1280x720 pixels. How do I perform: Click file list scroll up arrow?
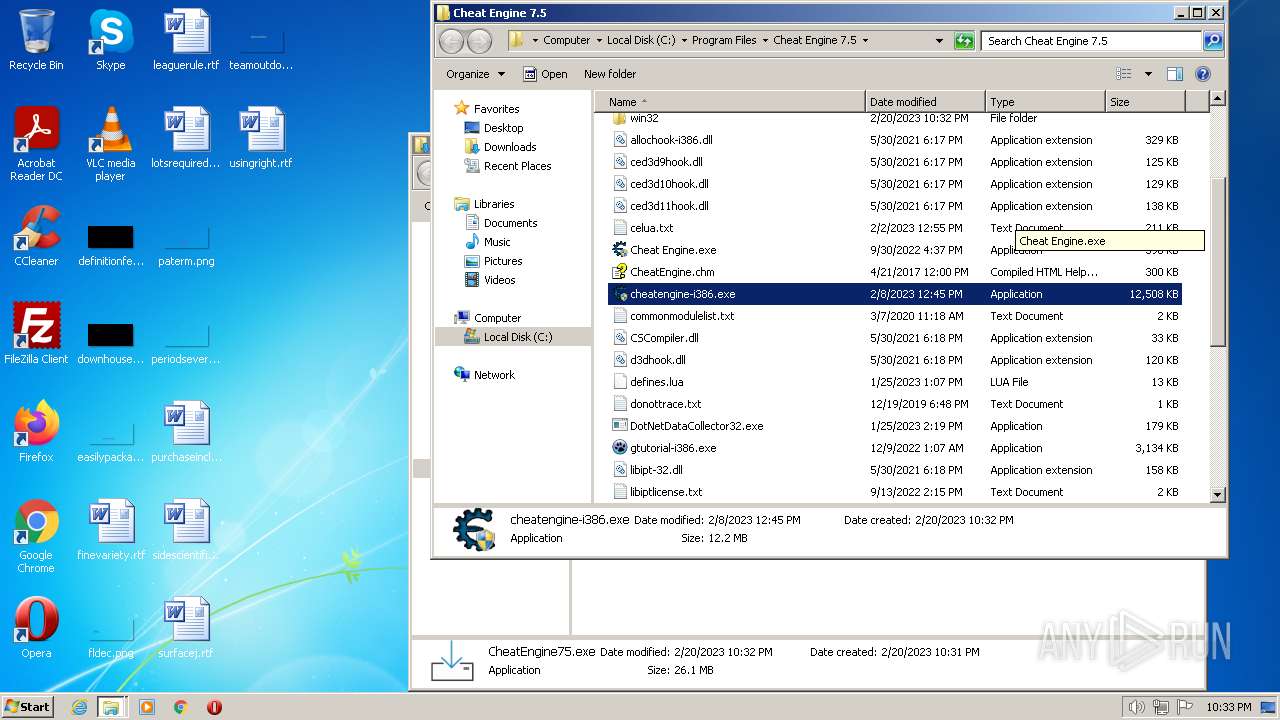[x=1217, y=99]
